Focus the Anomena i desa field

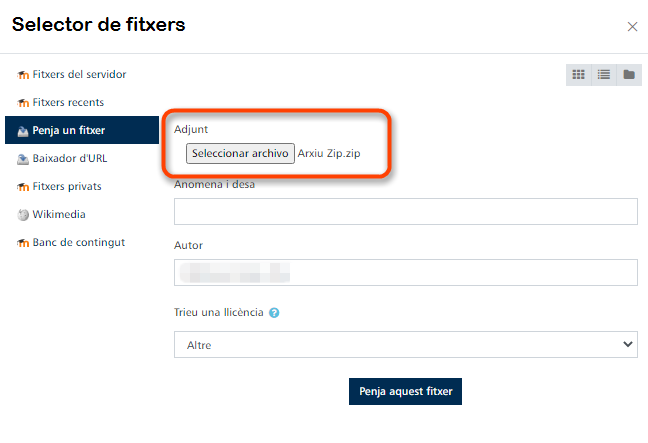406,212
